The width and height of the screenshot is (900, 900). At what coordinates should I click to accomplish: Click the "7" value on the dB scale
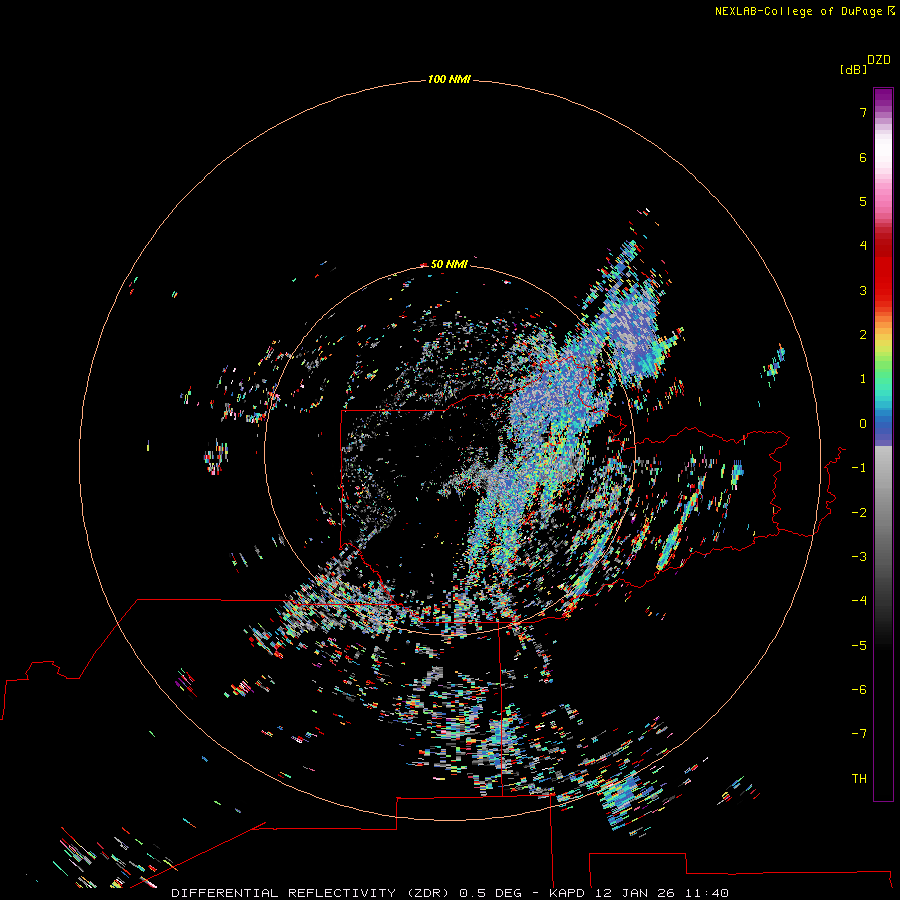tap(863, 112)
